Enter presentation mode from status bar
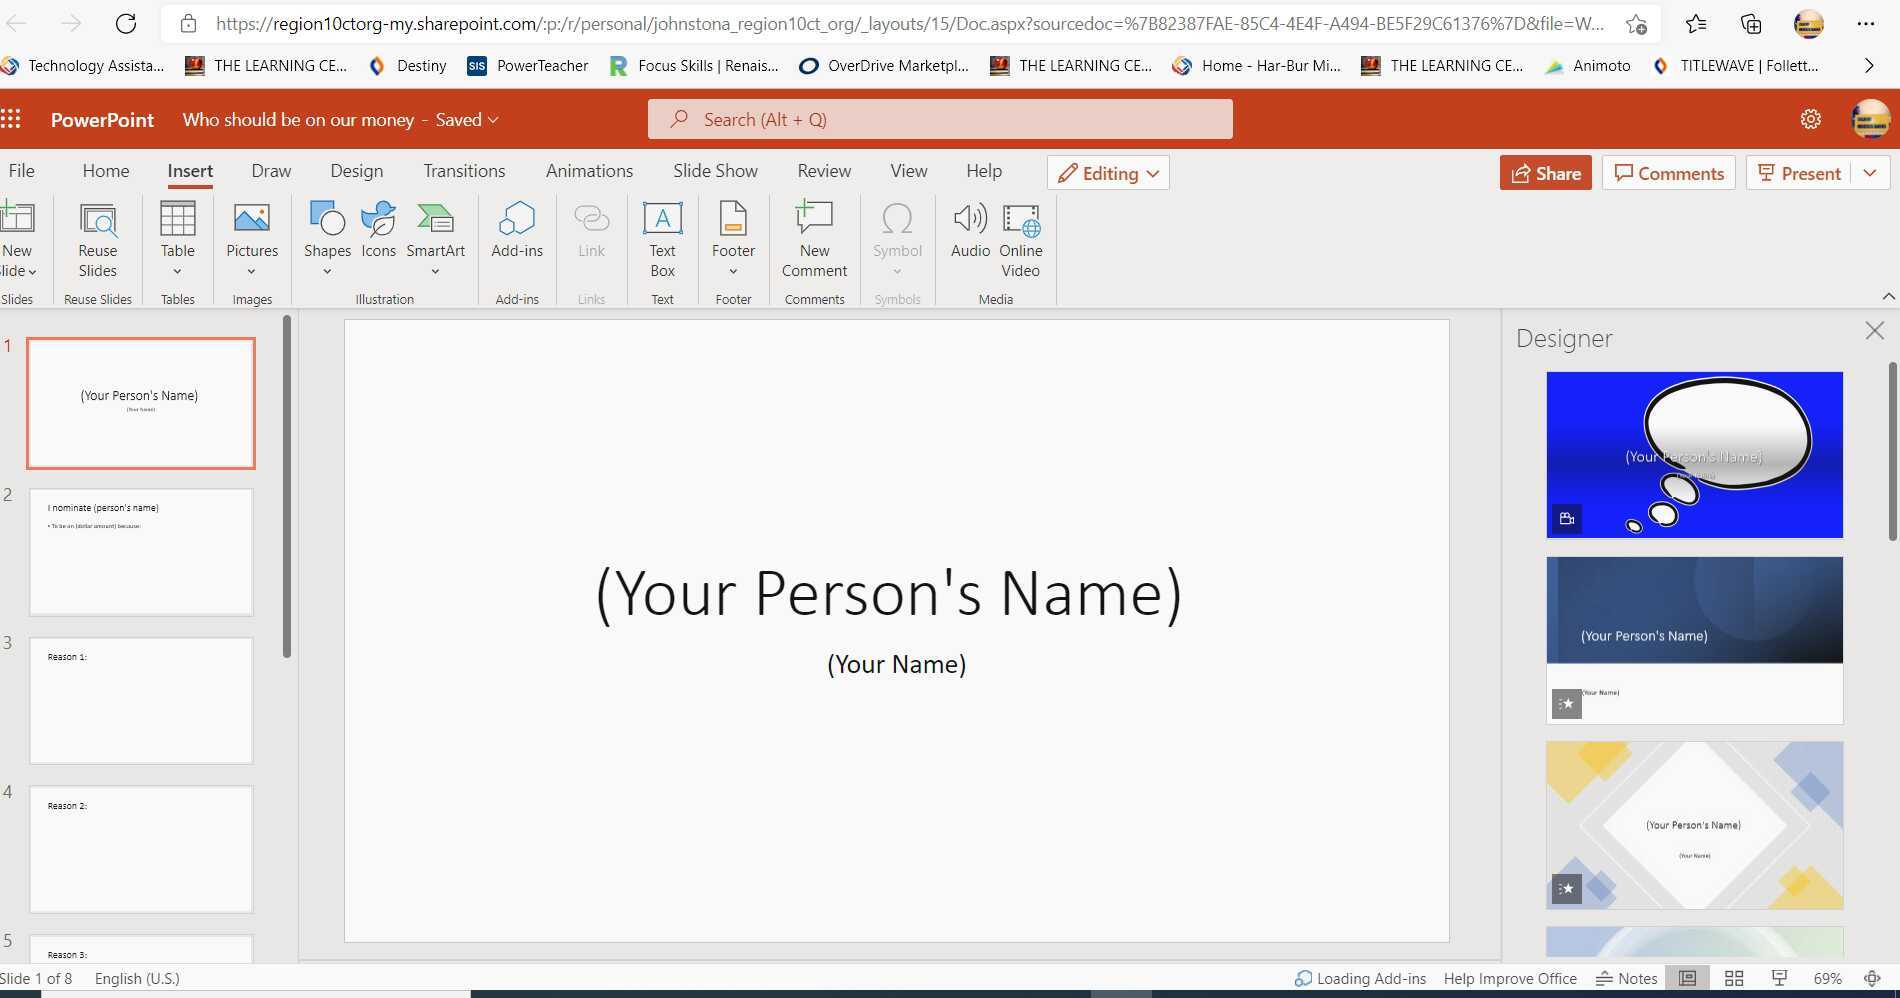The width and height of the screenshot is (1900, 998). click(1780, 978)
